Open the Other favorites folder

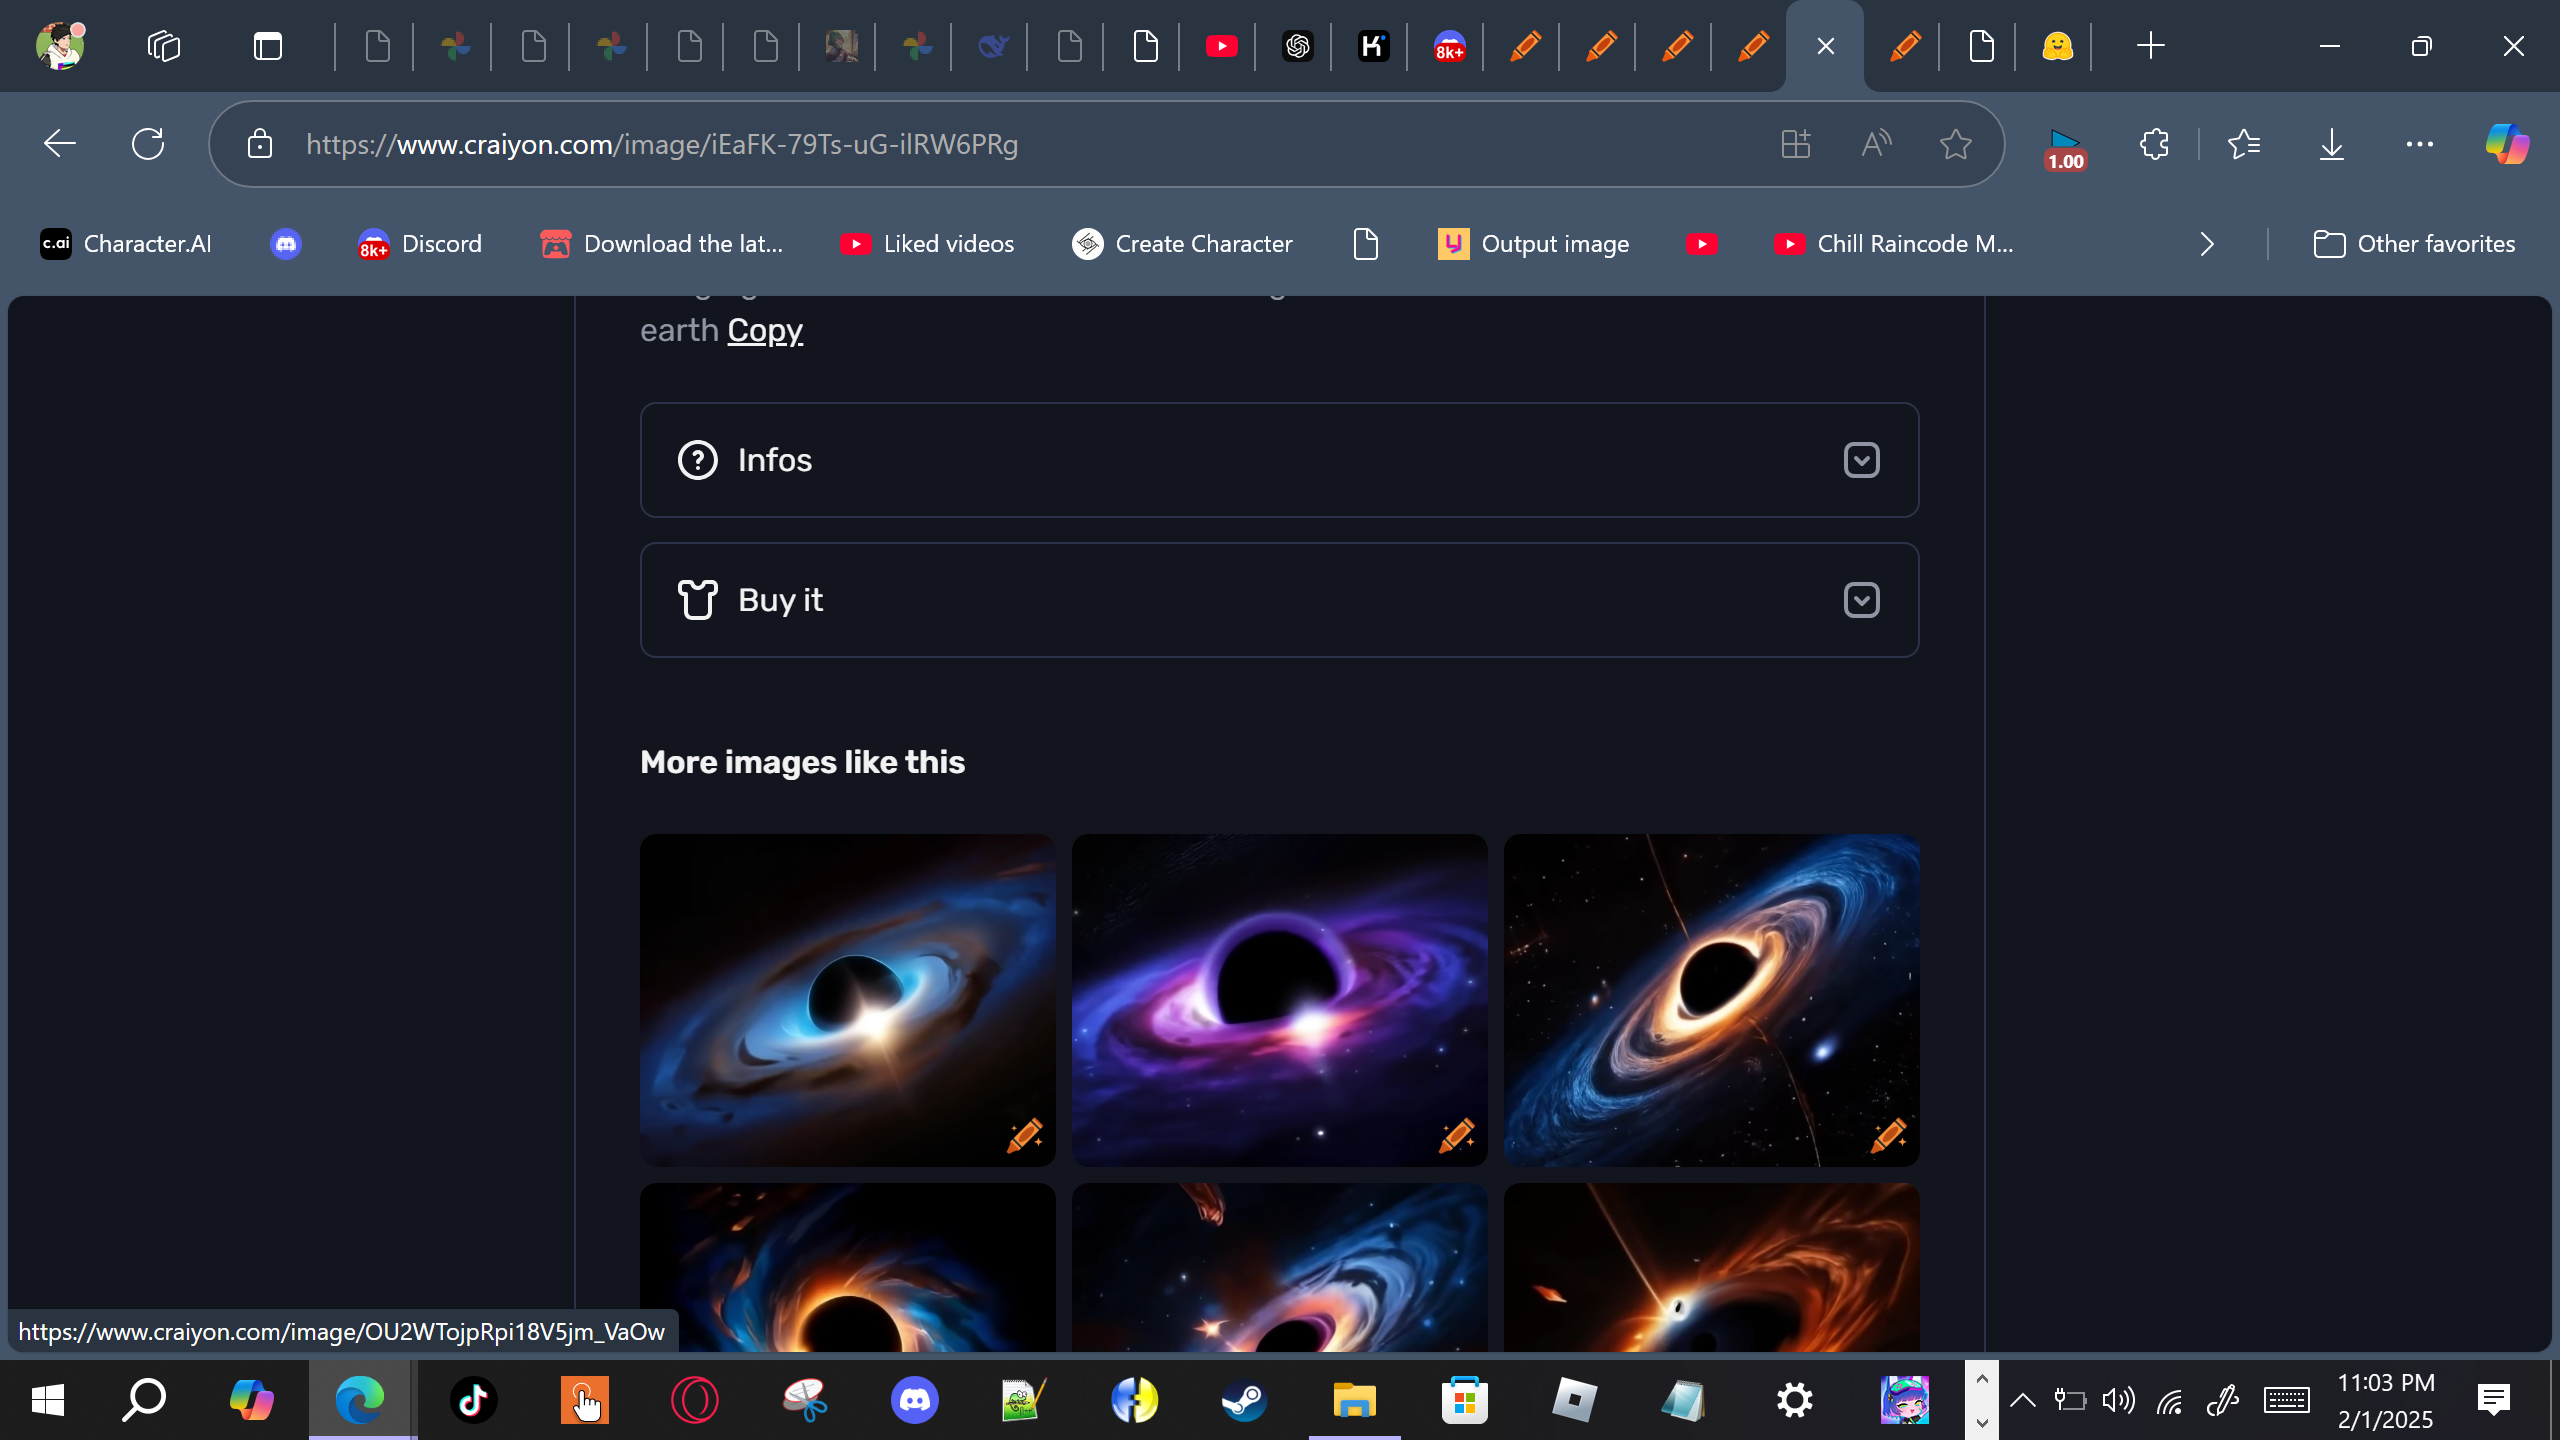click(x=2414, y=244)
